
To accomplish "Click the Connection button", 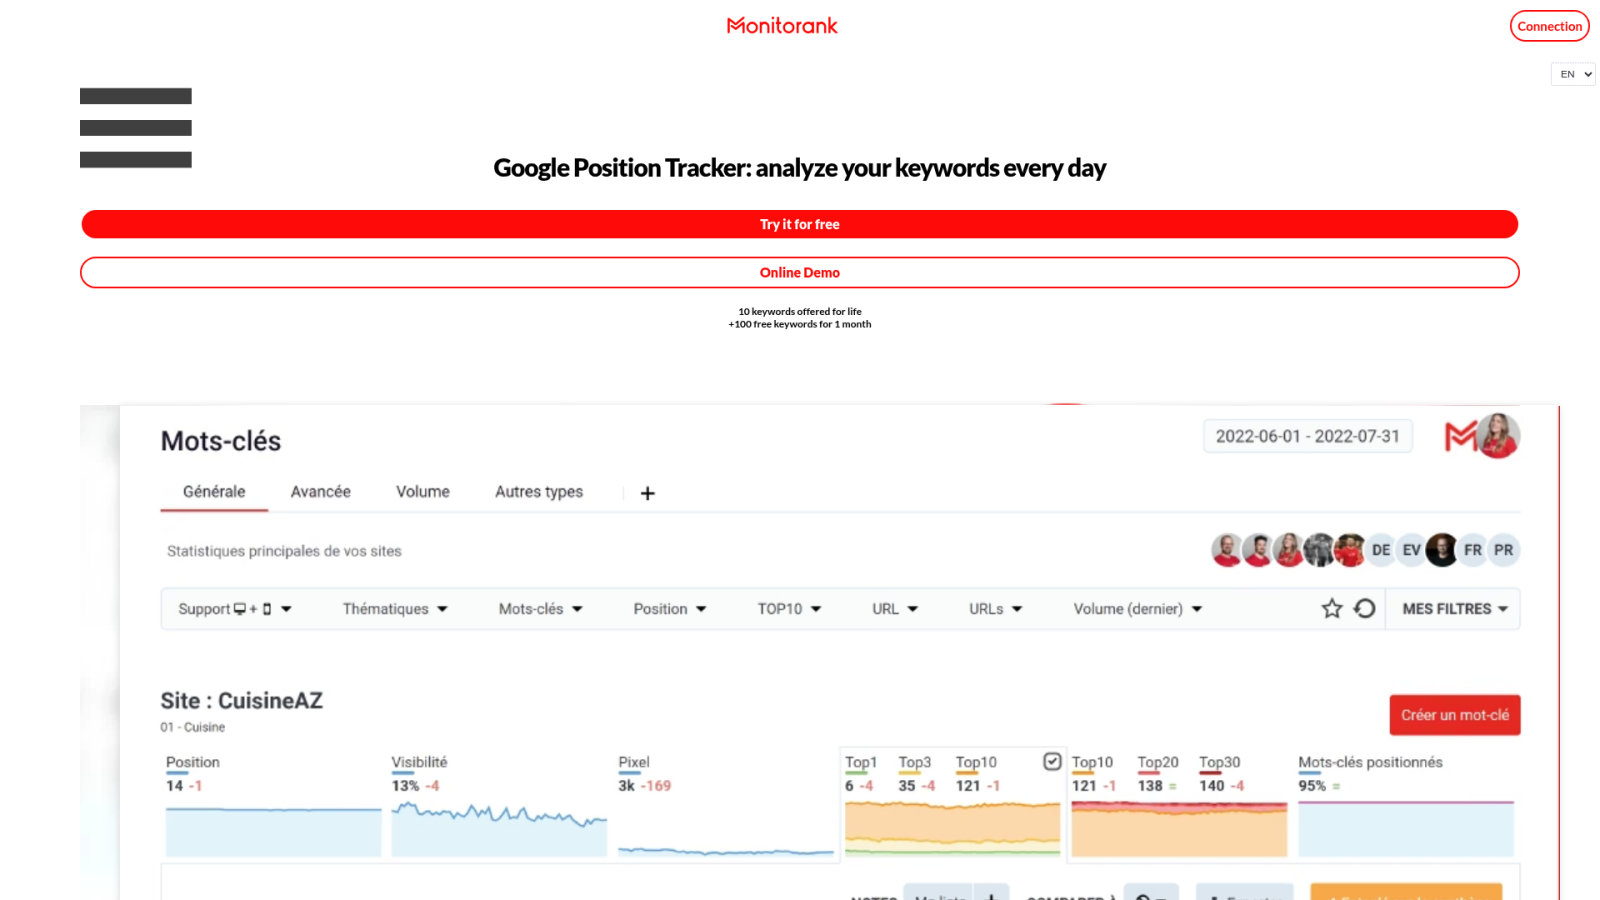I will click(1550, 26).
